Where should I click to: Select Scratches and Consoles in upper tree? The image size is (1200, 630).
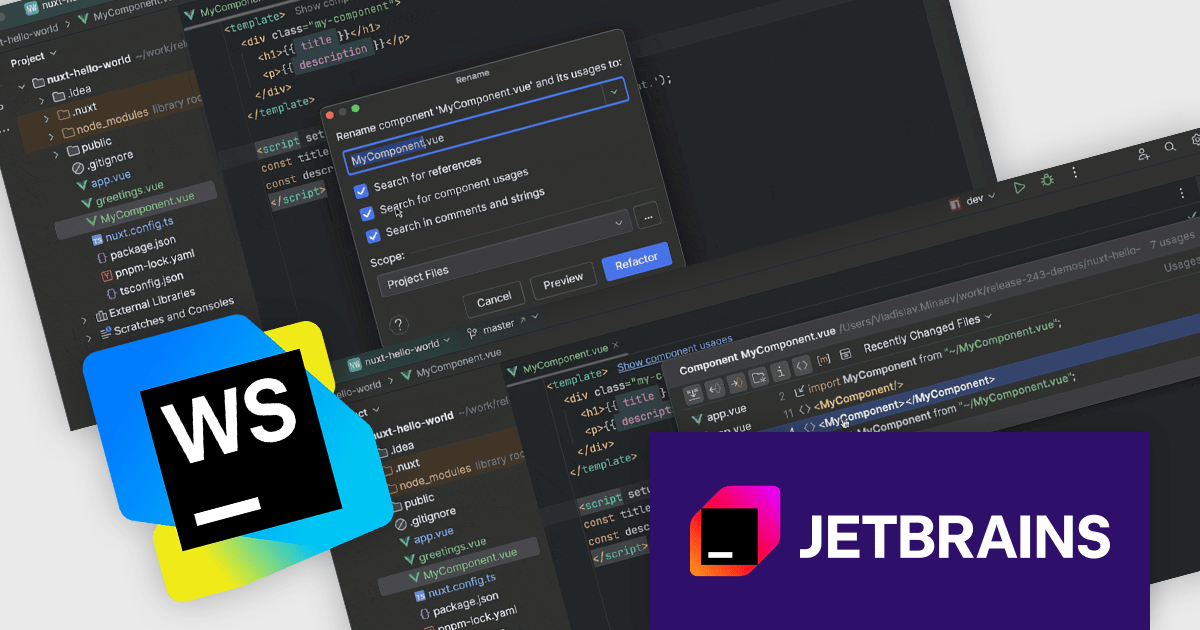point(165,315)
